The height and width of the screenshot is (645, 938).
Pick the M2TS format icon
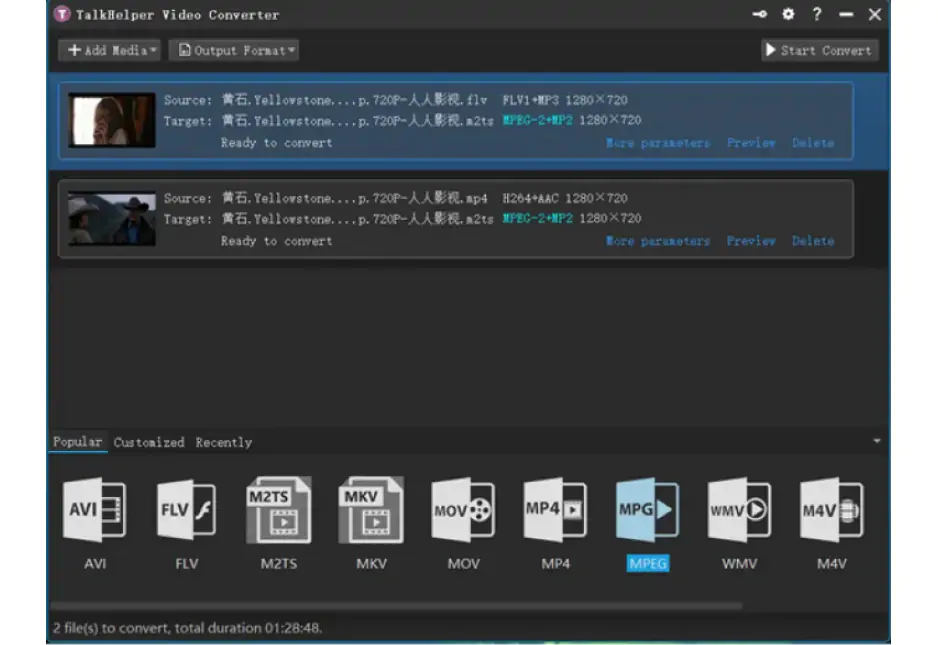point(279,511)
